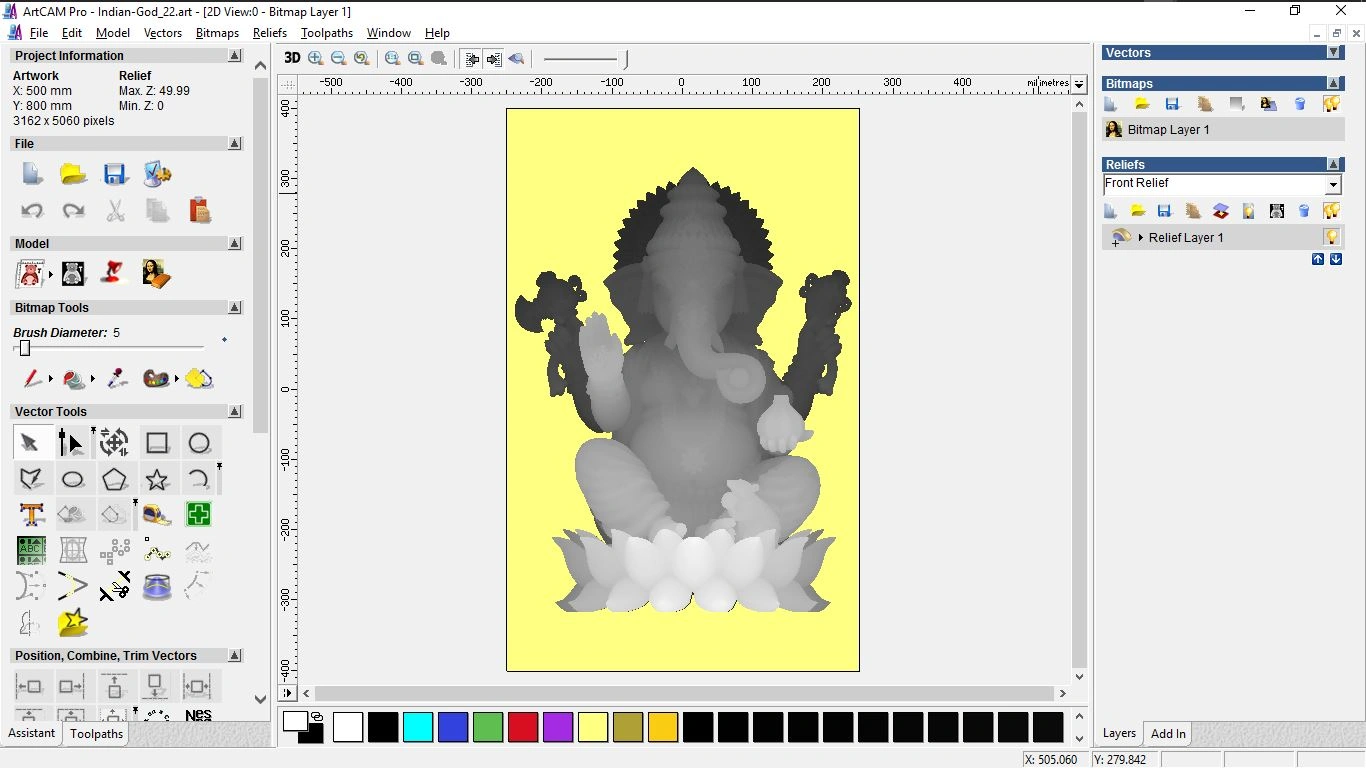The width and height of the screenshot is (1366, 768).
Task: Open the Front Relief dropdown
Action: click(x=1333, y=185)
